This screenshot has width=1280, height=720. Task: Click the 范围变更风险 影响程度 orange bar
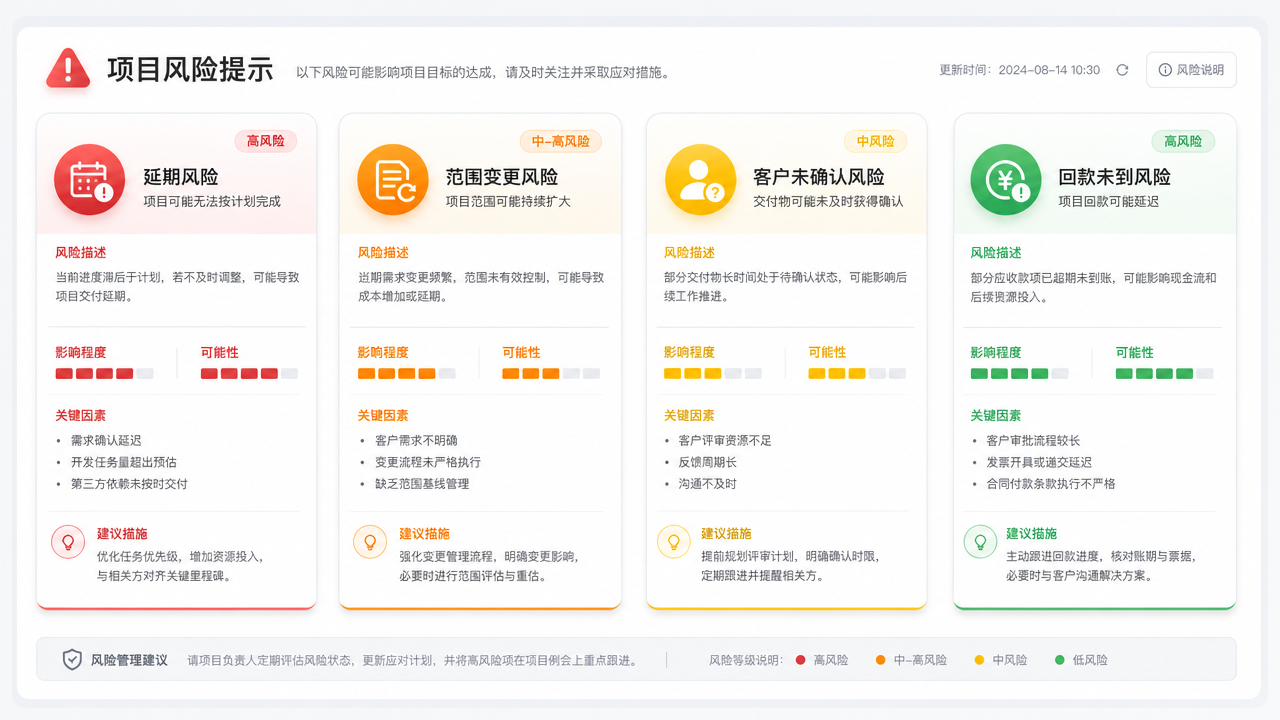tap(406, 373)
